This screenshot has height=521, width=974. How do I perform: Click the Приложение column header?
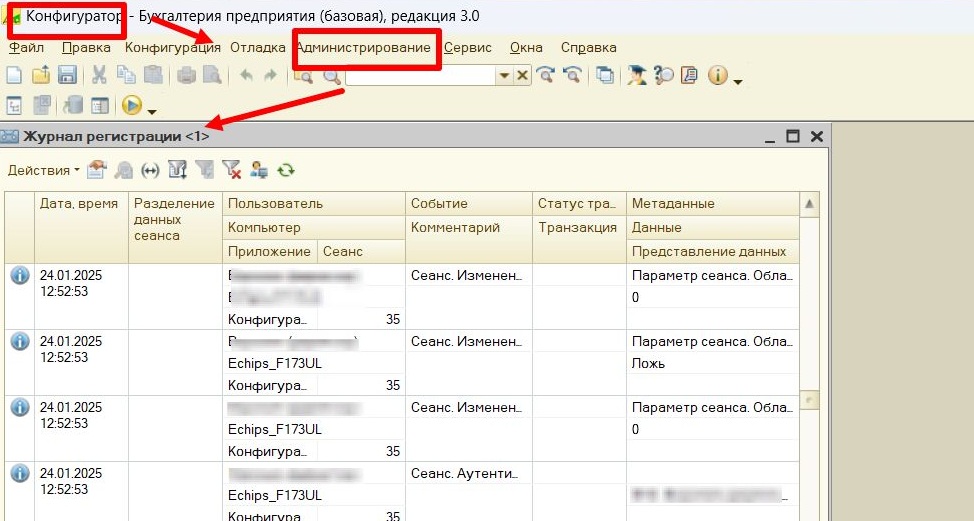[x=270, y=251]
